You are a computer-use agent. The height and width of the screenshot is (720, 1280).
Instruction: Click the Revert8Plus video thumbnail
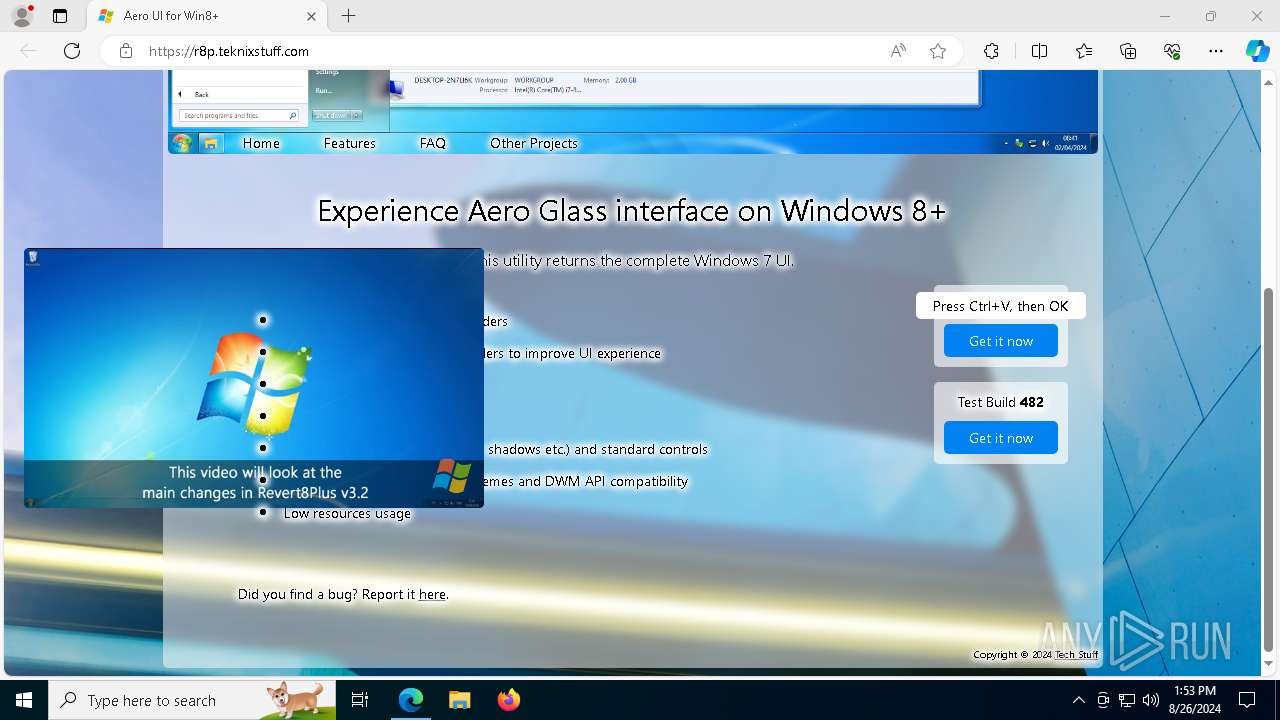pos(254,378)
